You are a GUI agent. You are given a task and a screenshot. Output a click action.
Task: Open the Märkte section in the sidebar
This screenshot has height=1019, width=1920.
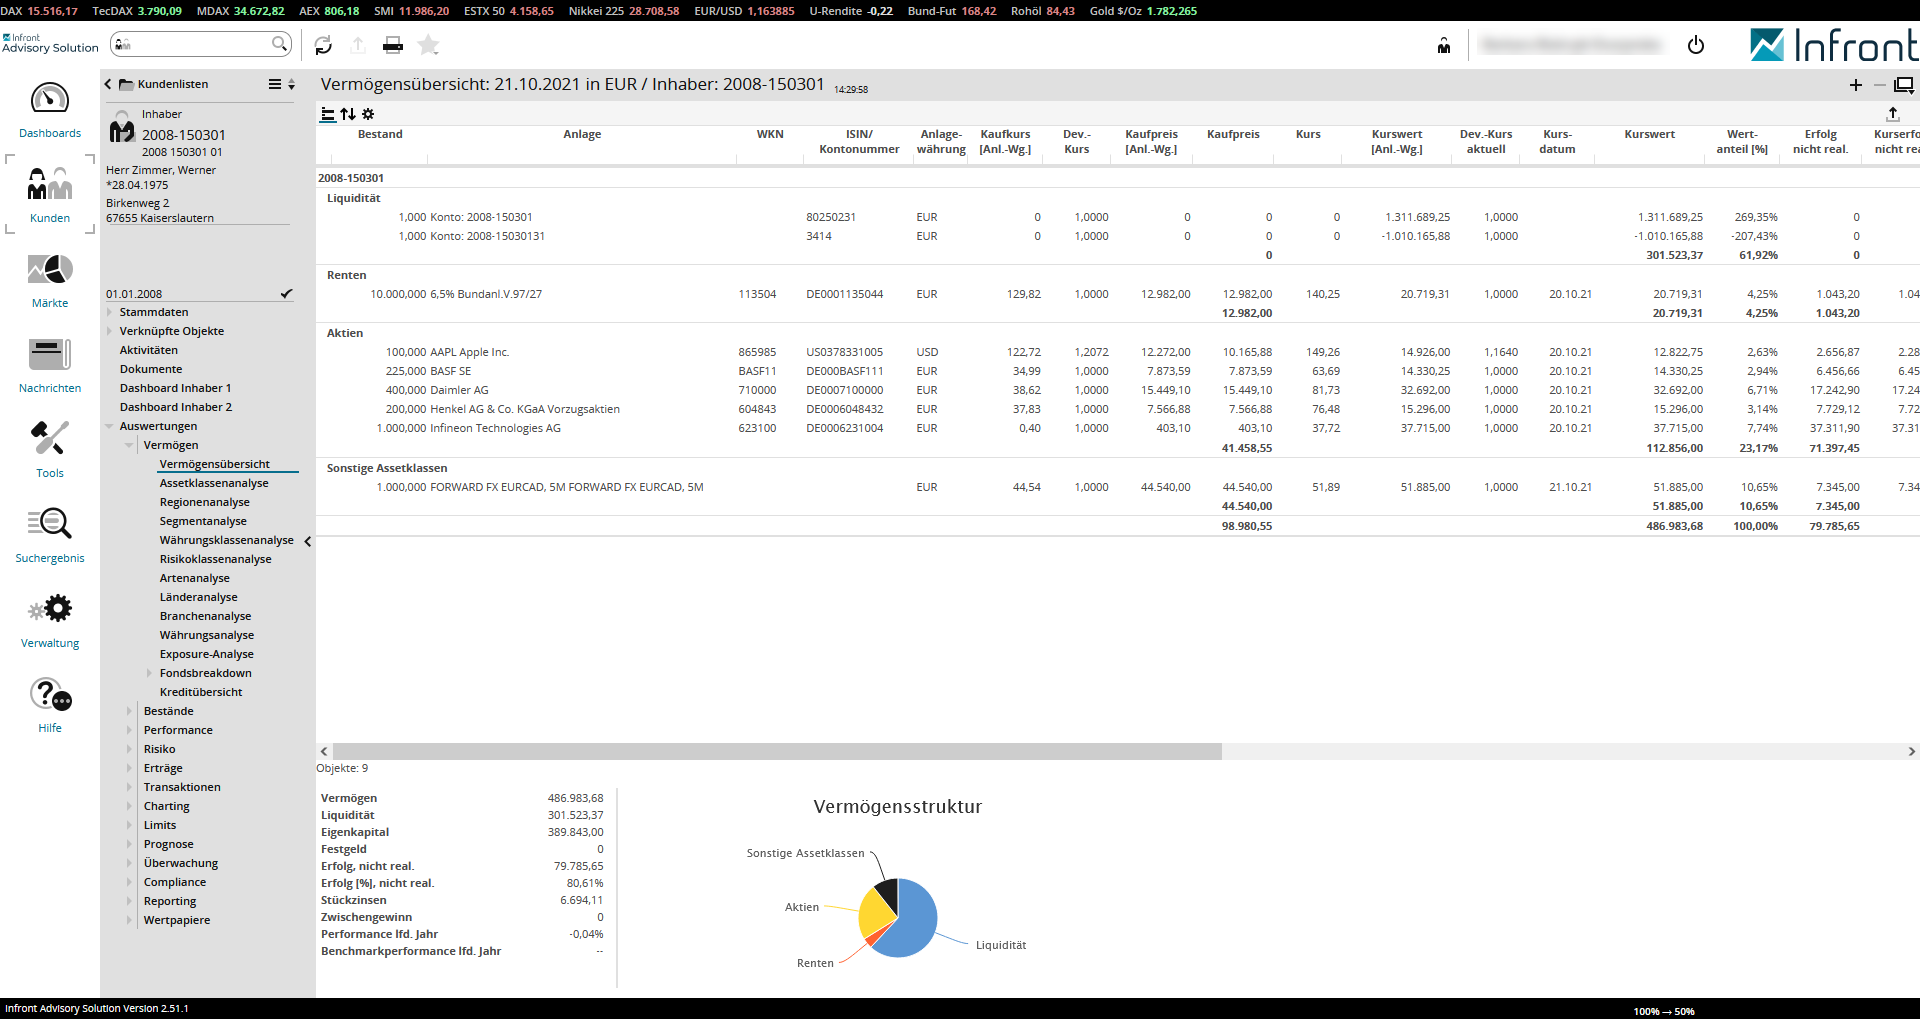coord(50,280)
